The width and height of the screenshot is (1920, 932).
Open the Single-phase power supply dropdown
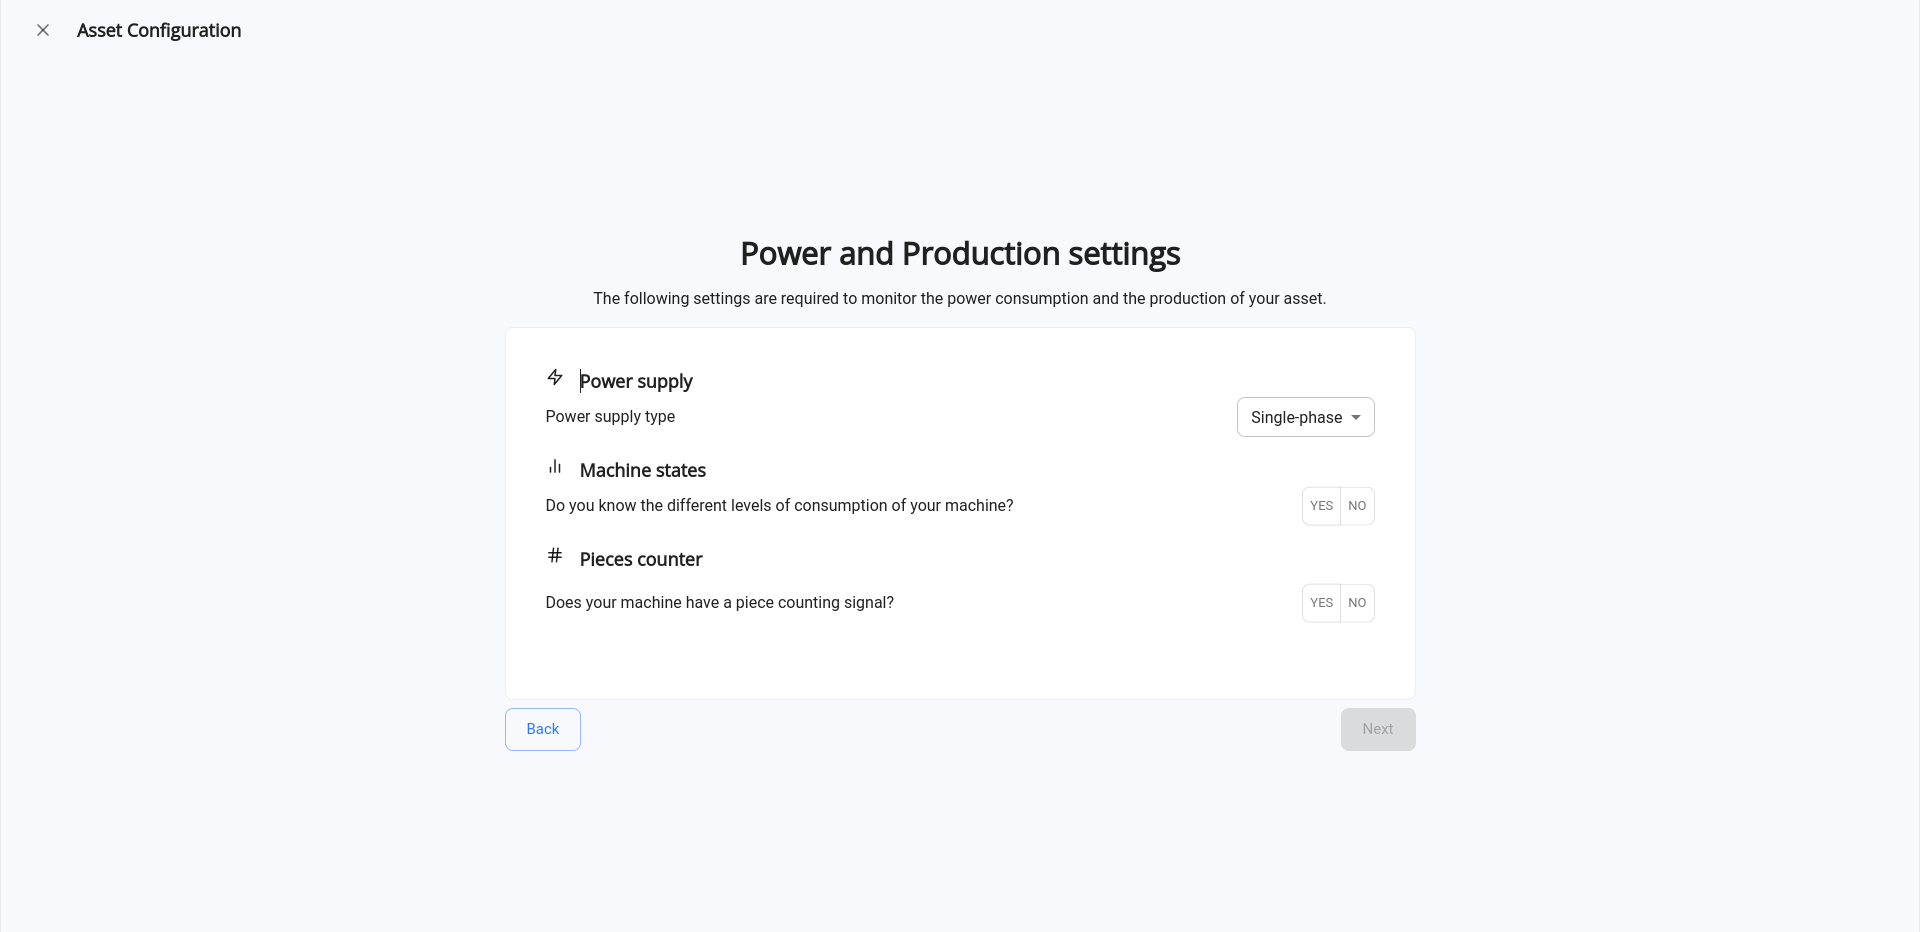(1305, 417)
